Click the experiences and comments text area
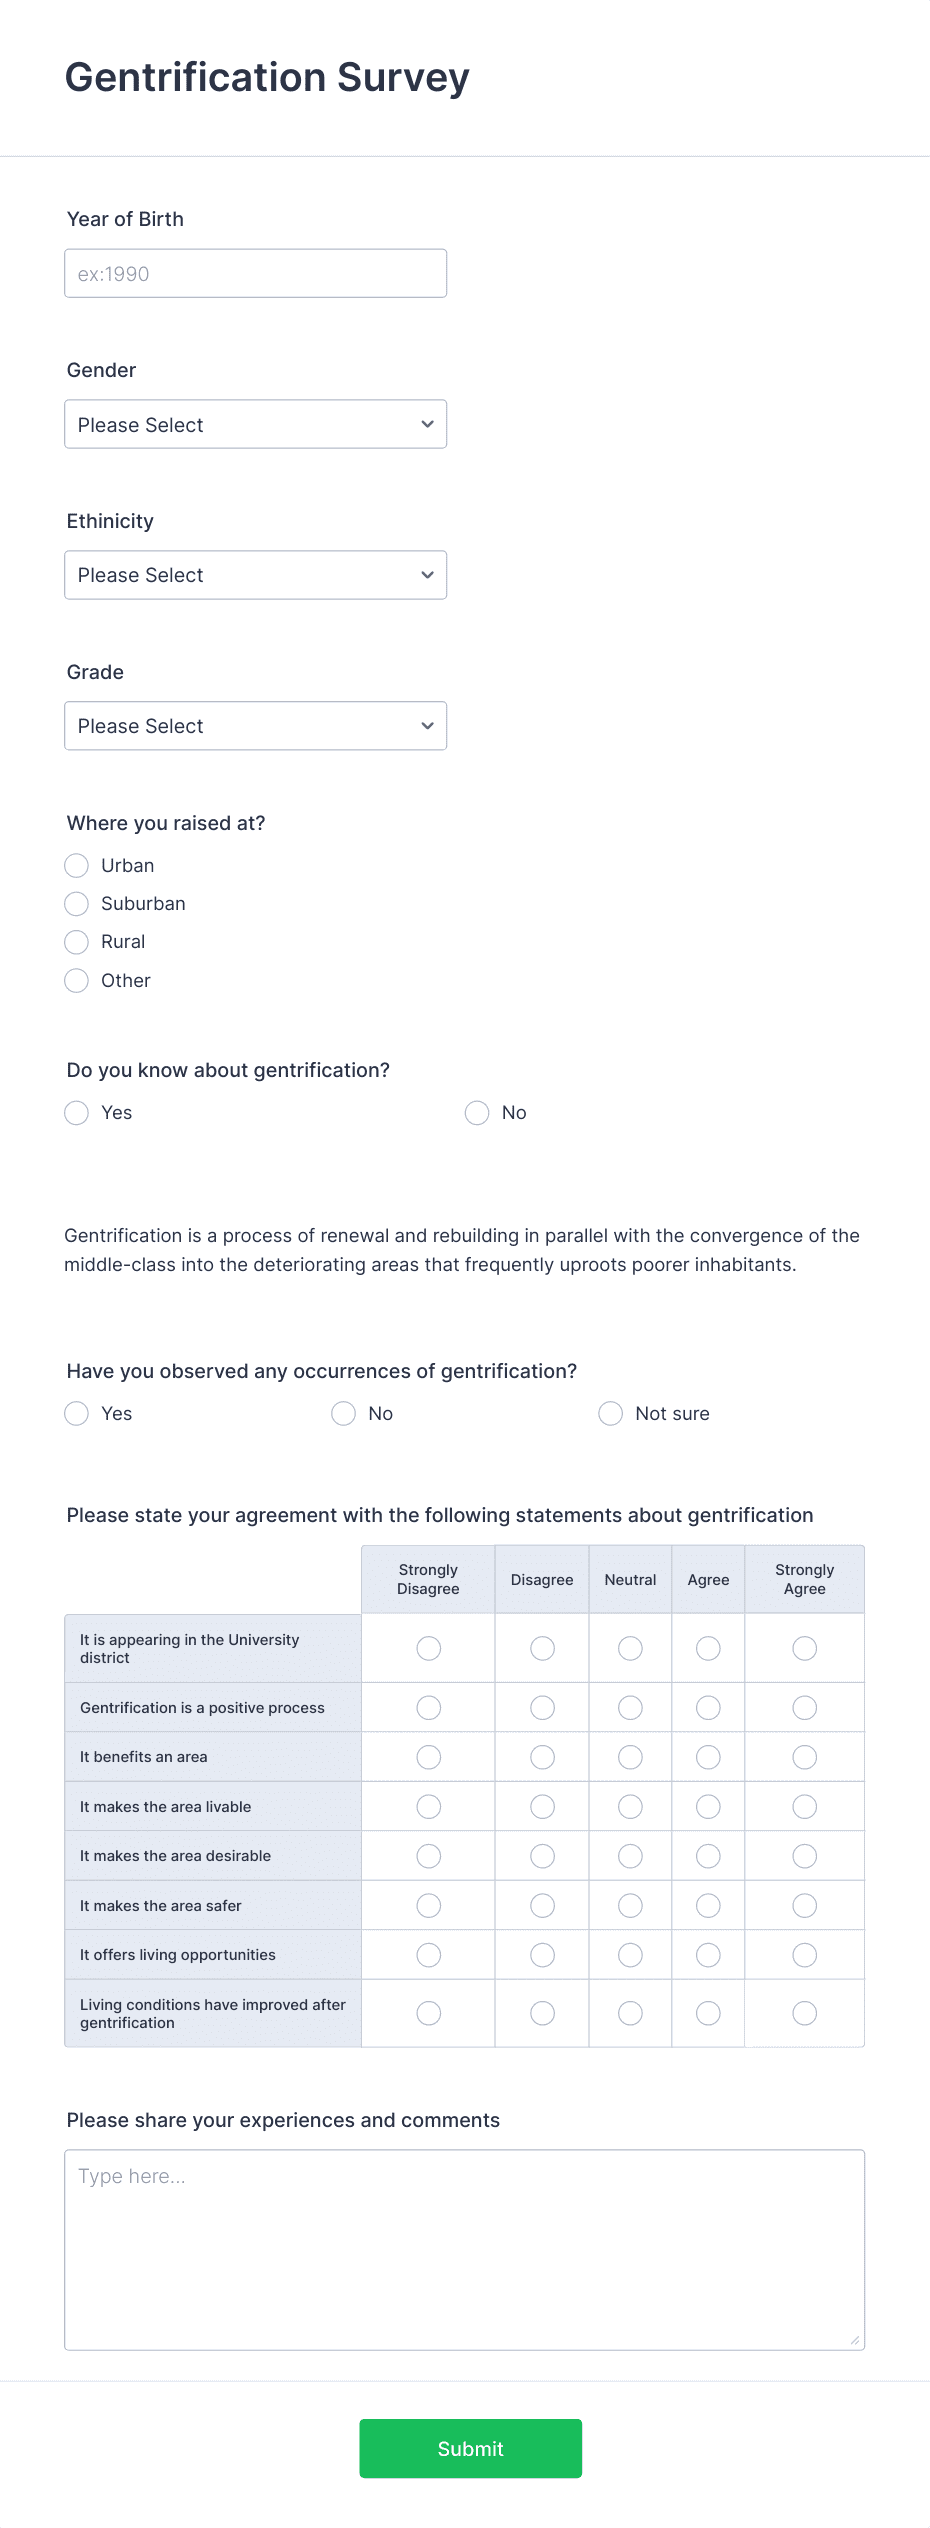The height and width of the screenshot is (2528, 930). click(465, 2250)
